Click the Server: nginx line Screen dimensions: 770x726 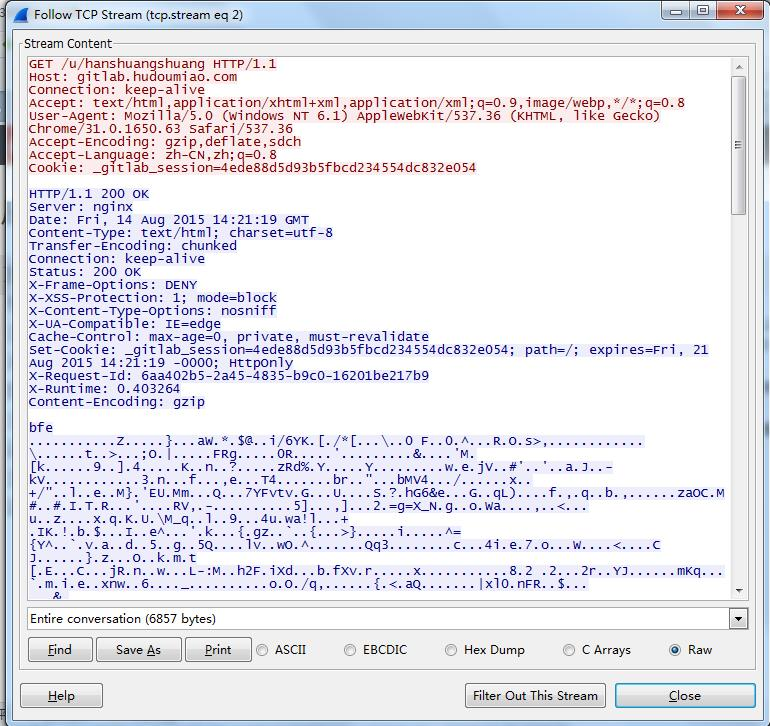81,207
